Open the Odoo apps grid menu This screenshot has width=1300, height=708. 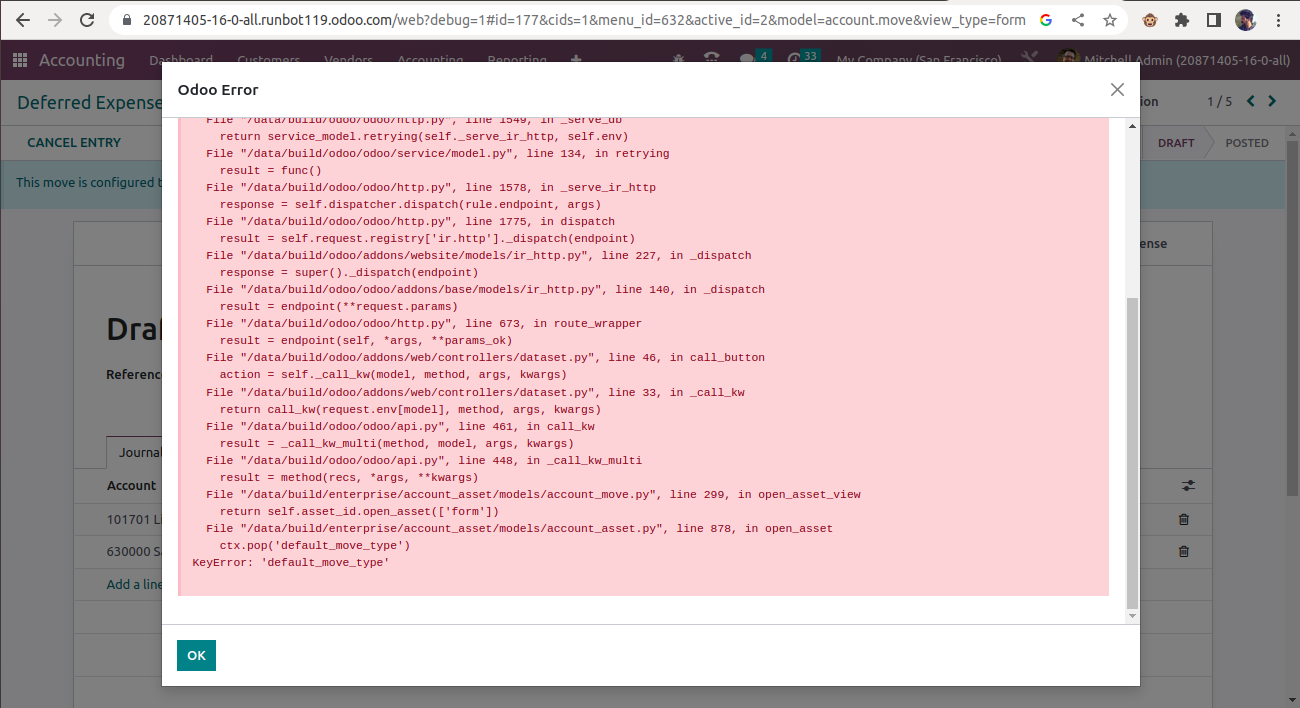pyautogui.click(x=20, y=60)
